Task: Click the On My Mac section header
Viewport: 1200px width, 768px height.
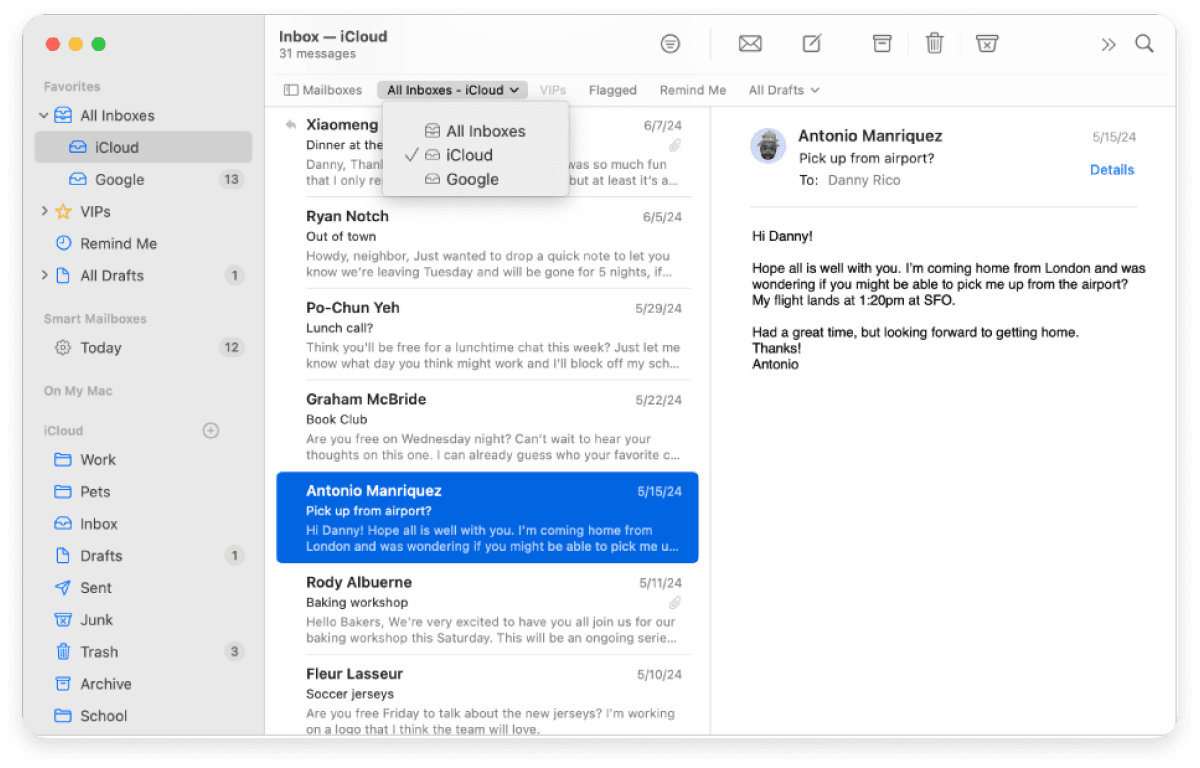Action: [78, 391]
